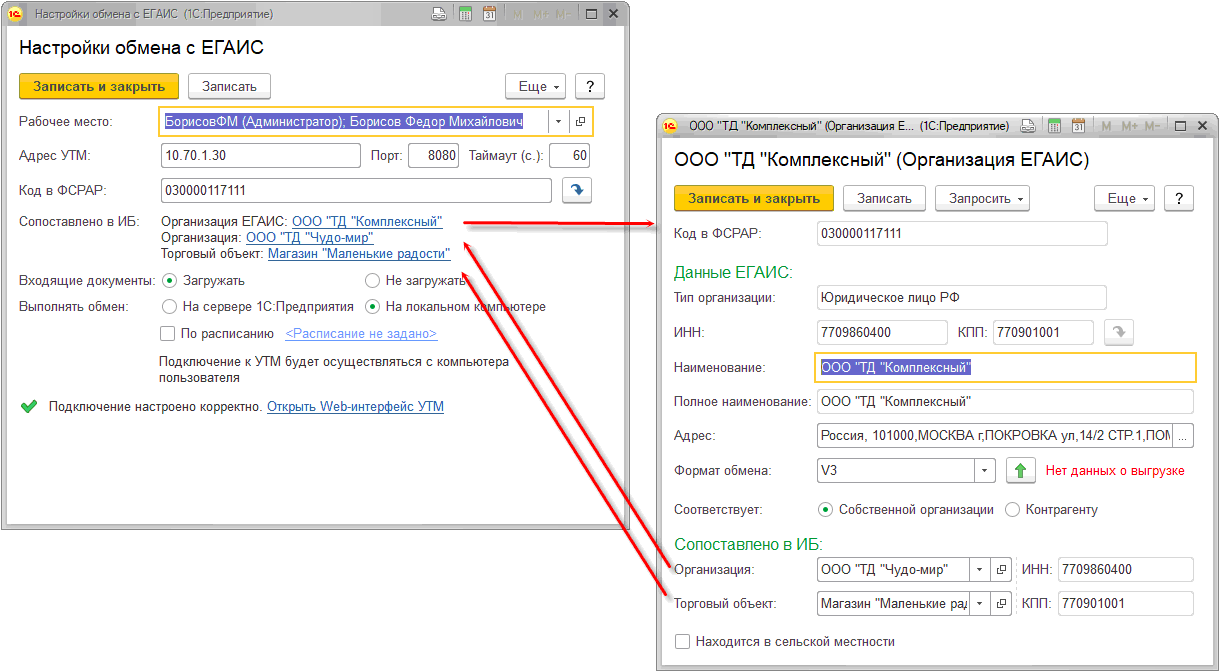
Task: Click 1C logo icon in Настройки обмена window
Action: [15, 15]
